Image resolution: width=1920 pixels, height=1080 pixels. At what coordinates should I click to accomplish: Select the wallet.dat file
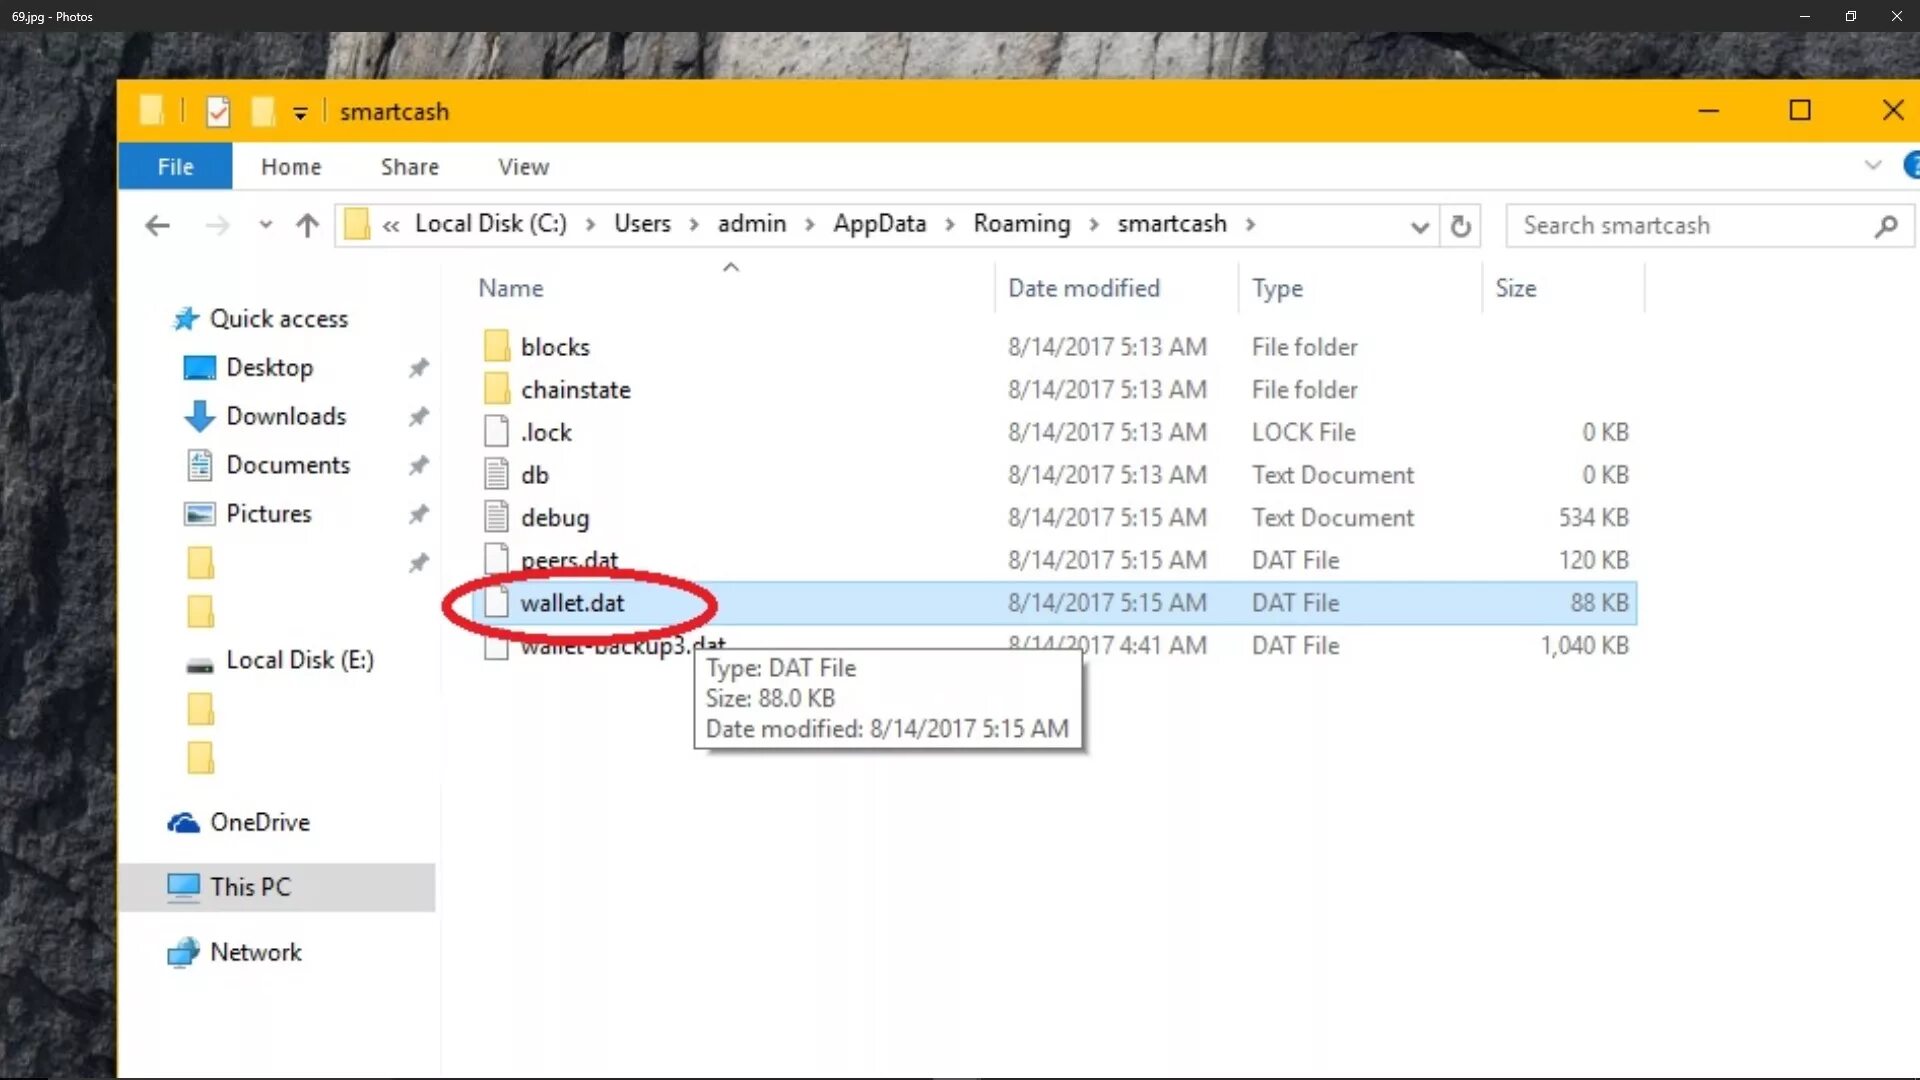tap(572, 603)
